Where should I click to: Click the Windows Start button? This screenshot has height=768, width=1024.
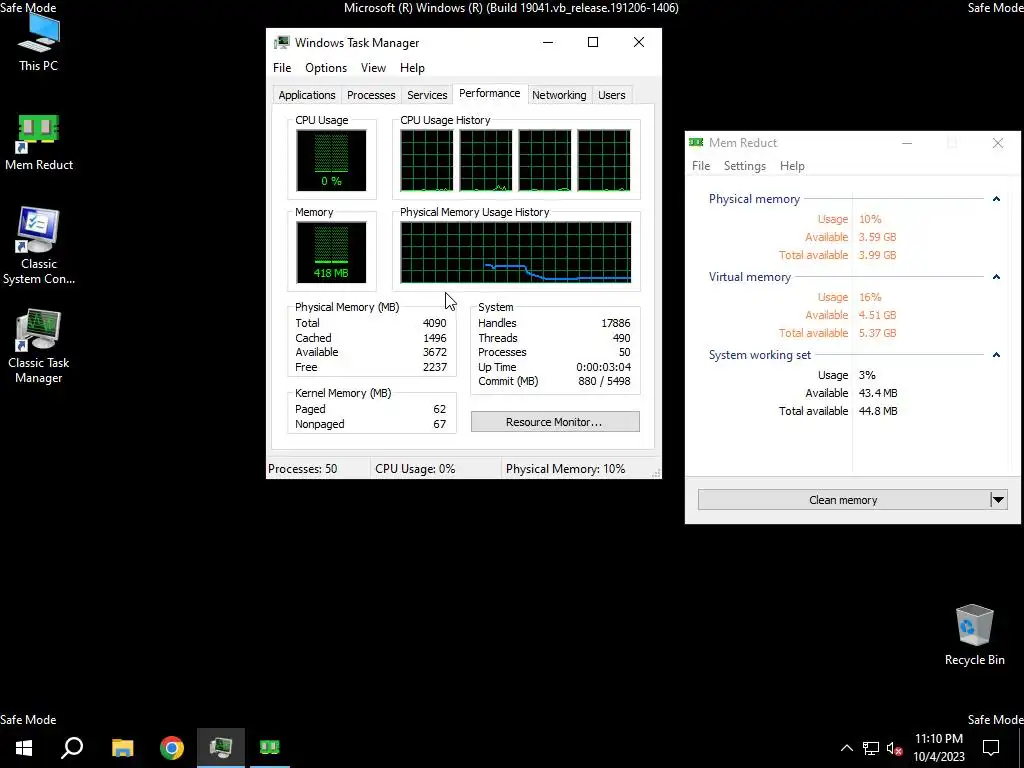tap(24, 747)
